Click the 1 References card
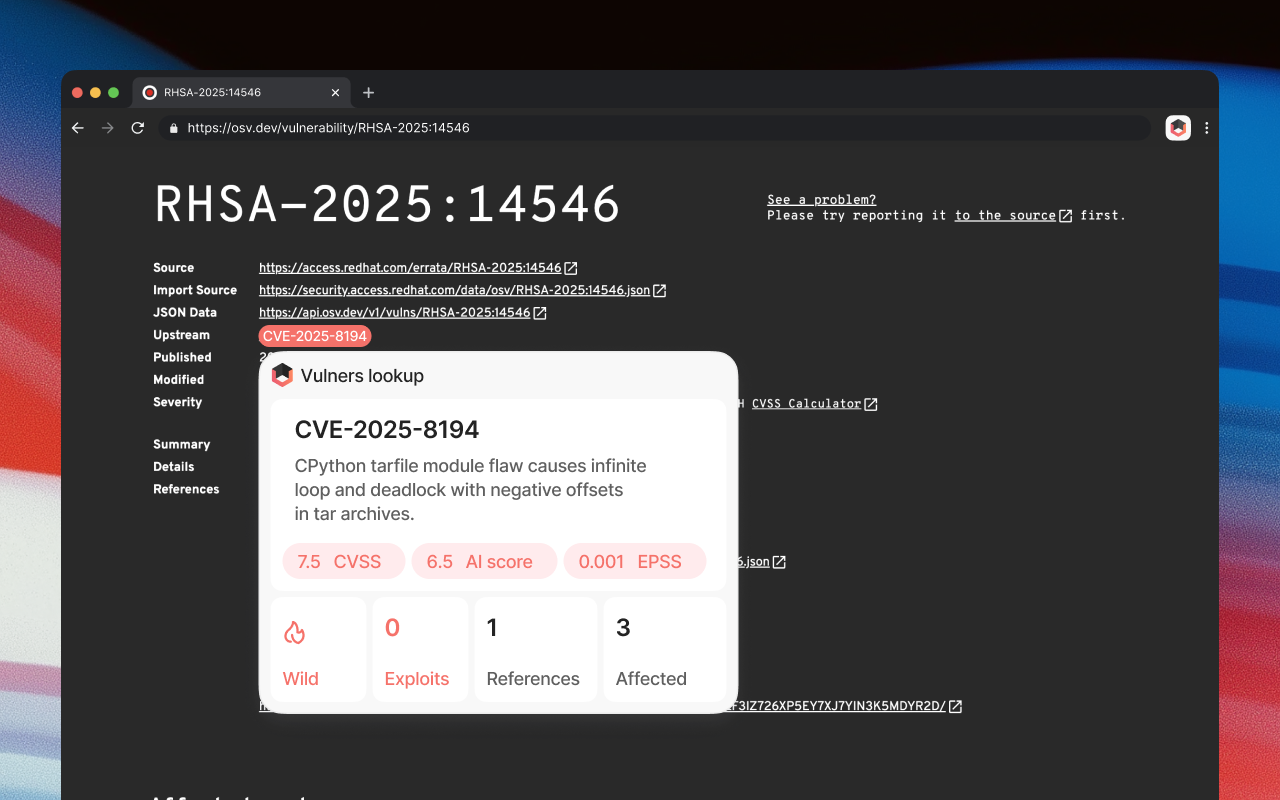 coord(535,649)
